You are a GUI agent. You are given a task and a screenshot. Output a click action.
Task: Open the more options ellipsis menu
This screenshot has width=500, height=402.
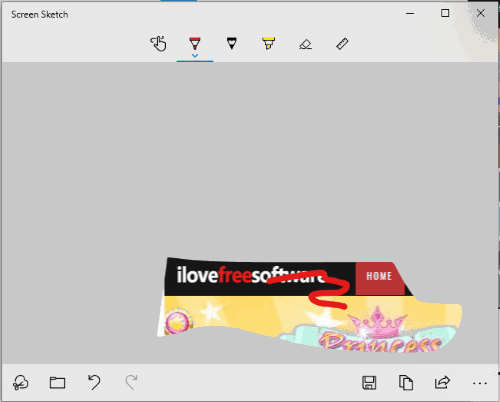pos(480,383)
